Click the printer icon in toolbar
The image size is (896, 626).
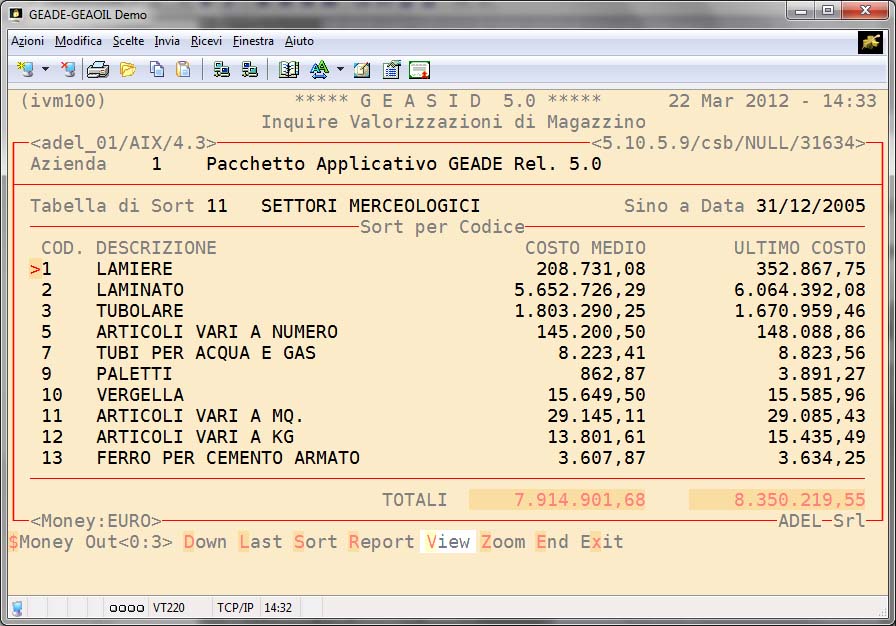pyautogui.click(x=97, y=69)
